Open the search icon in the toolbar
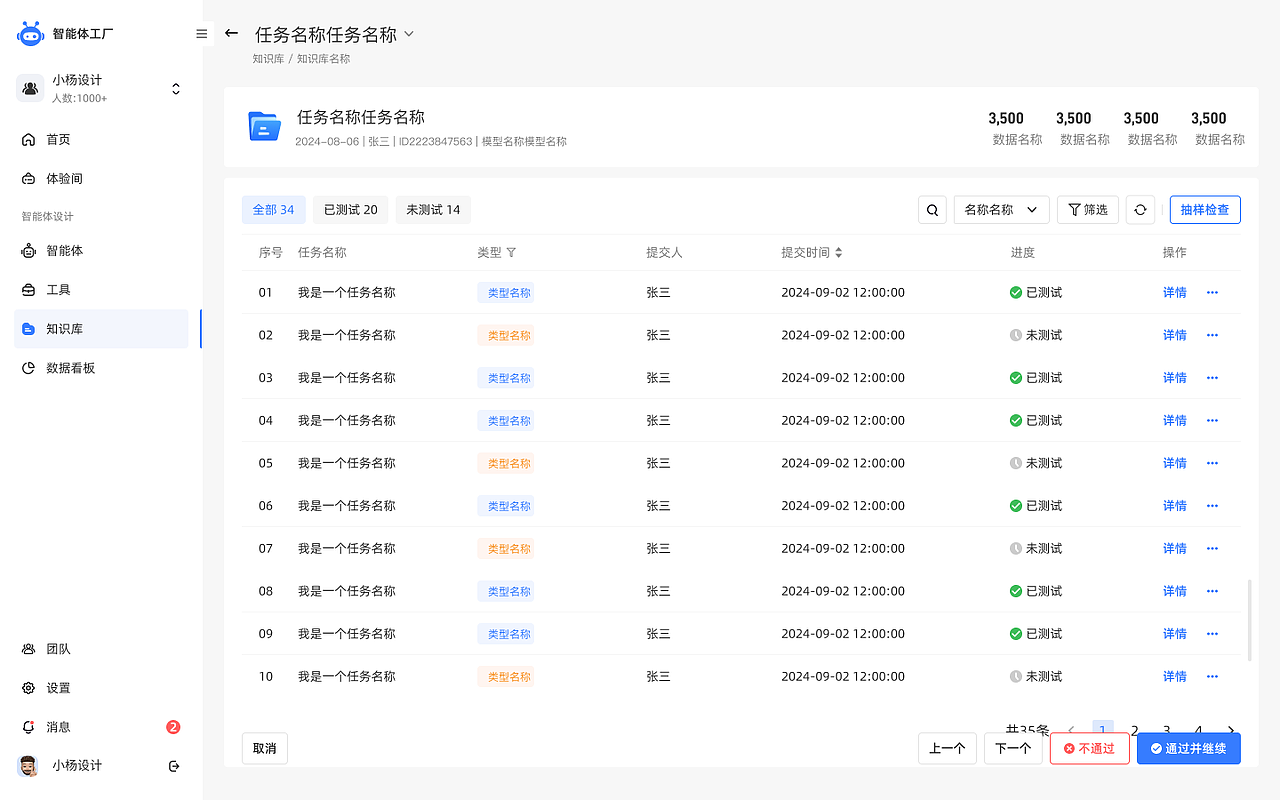This screenshot has height=800, width=1280. coord(932,209)
